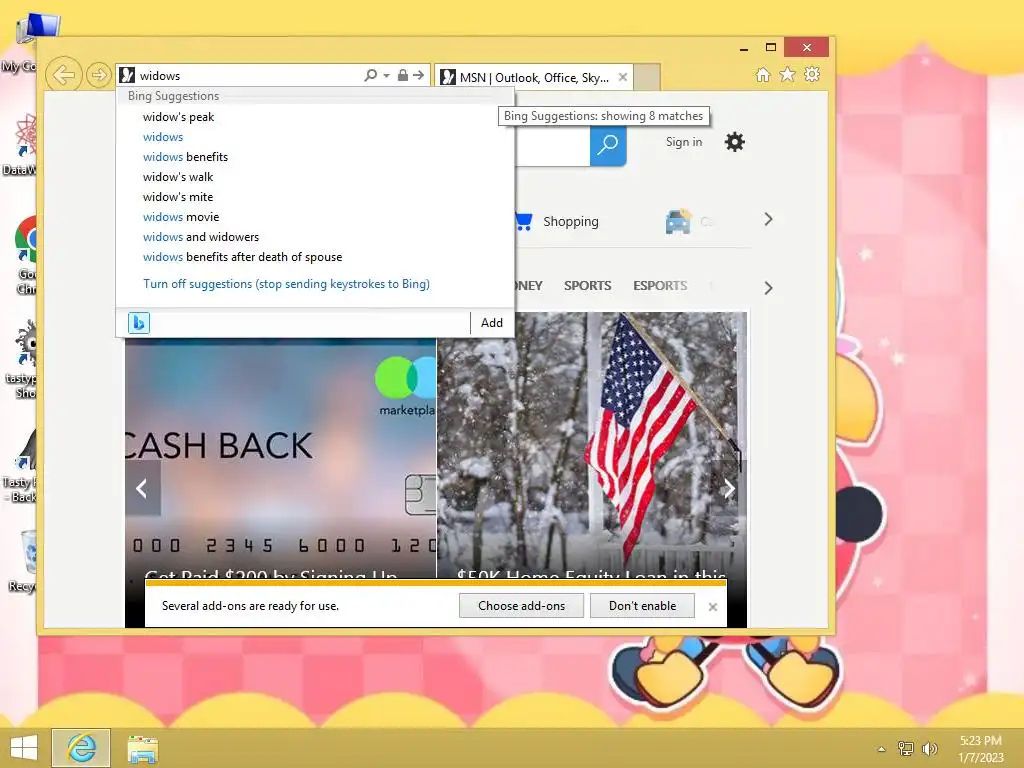The width and height of the screenshot is (1024, 768).
Task: Select the Google Chrome desktop shortcut
Action: pos(25,255)
